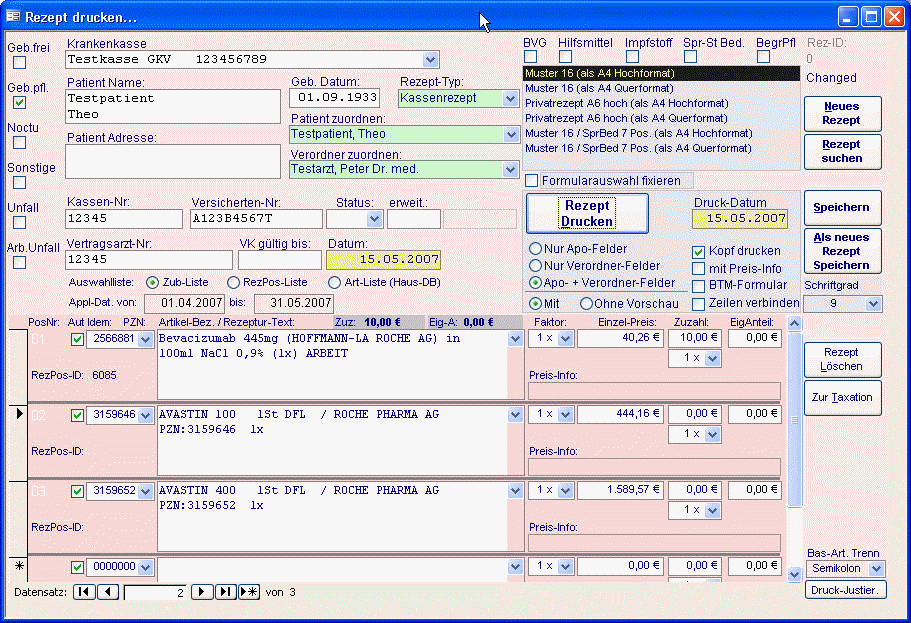Uncheck Aut Idem for PZN 3159652
The height and width of the screenshot is (623, 911).
77,492
